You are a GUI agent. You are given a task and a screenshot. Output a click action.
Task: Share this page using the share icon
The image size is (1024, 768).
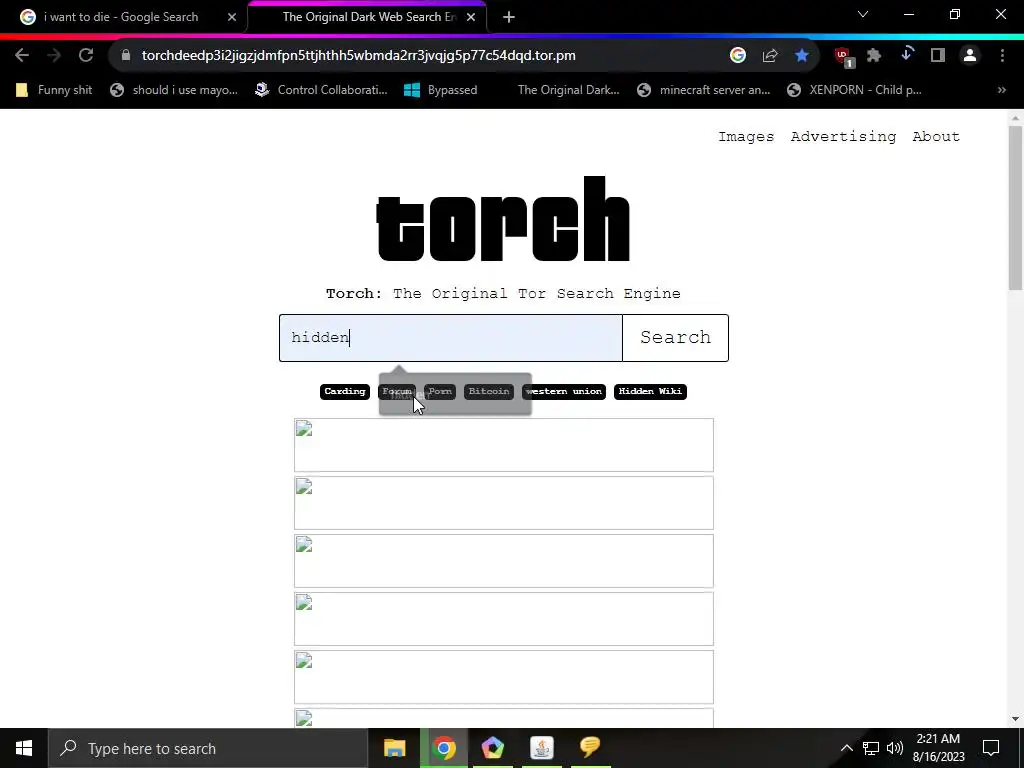pos(770,56)
